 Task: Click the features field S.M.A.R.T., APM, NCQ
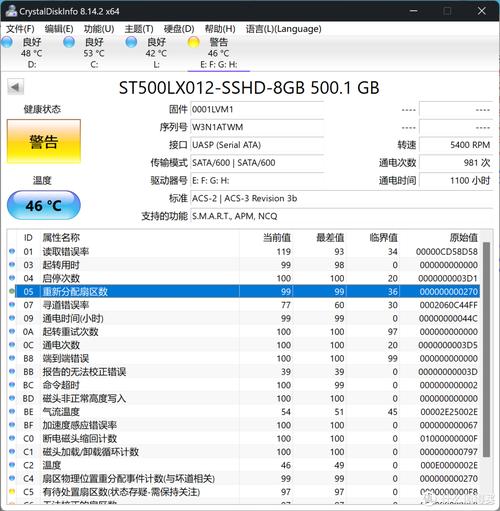tap(341, 216)
